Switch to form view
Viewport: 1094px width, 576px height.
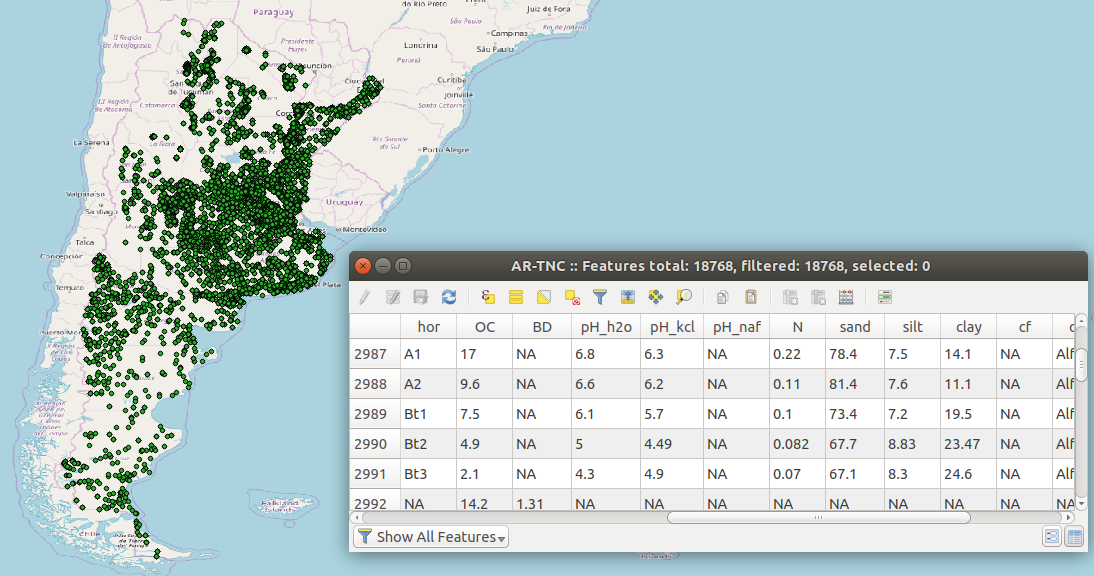[x=1052, y=537]
